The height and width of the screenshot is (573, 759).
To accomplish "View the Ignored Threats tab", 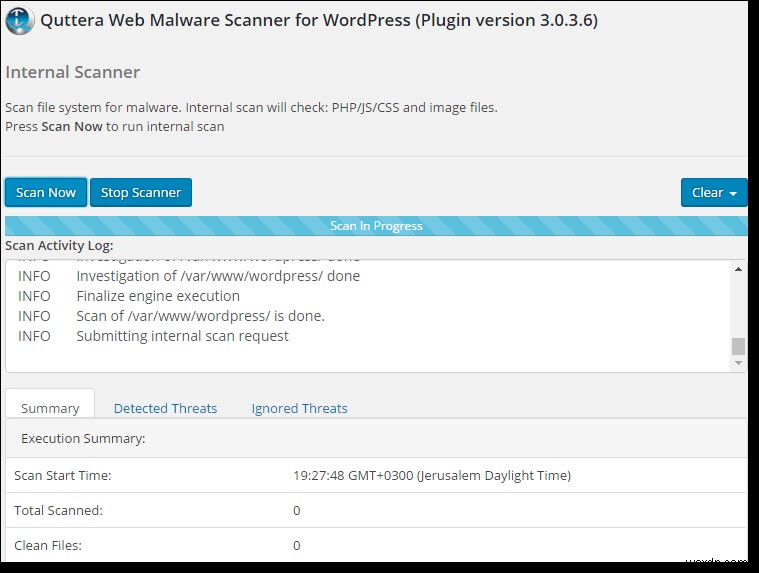I will [299, 408].
